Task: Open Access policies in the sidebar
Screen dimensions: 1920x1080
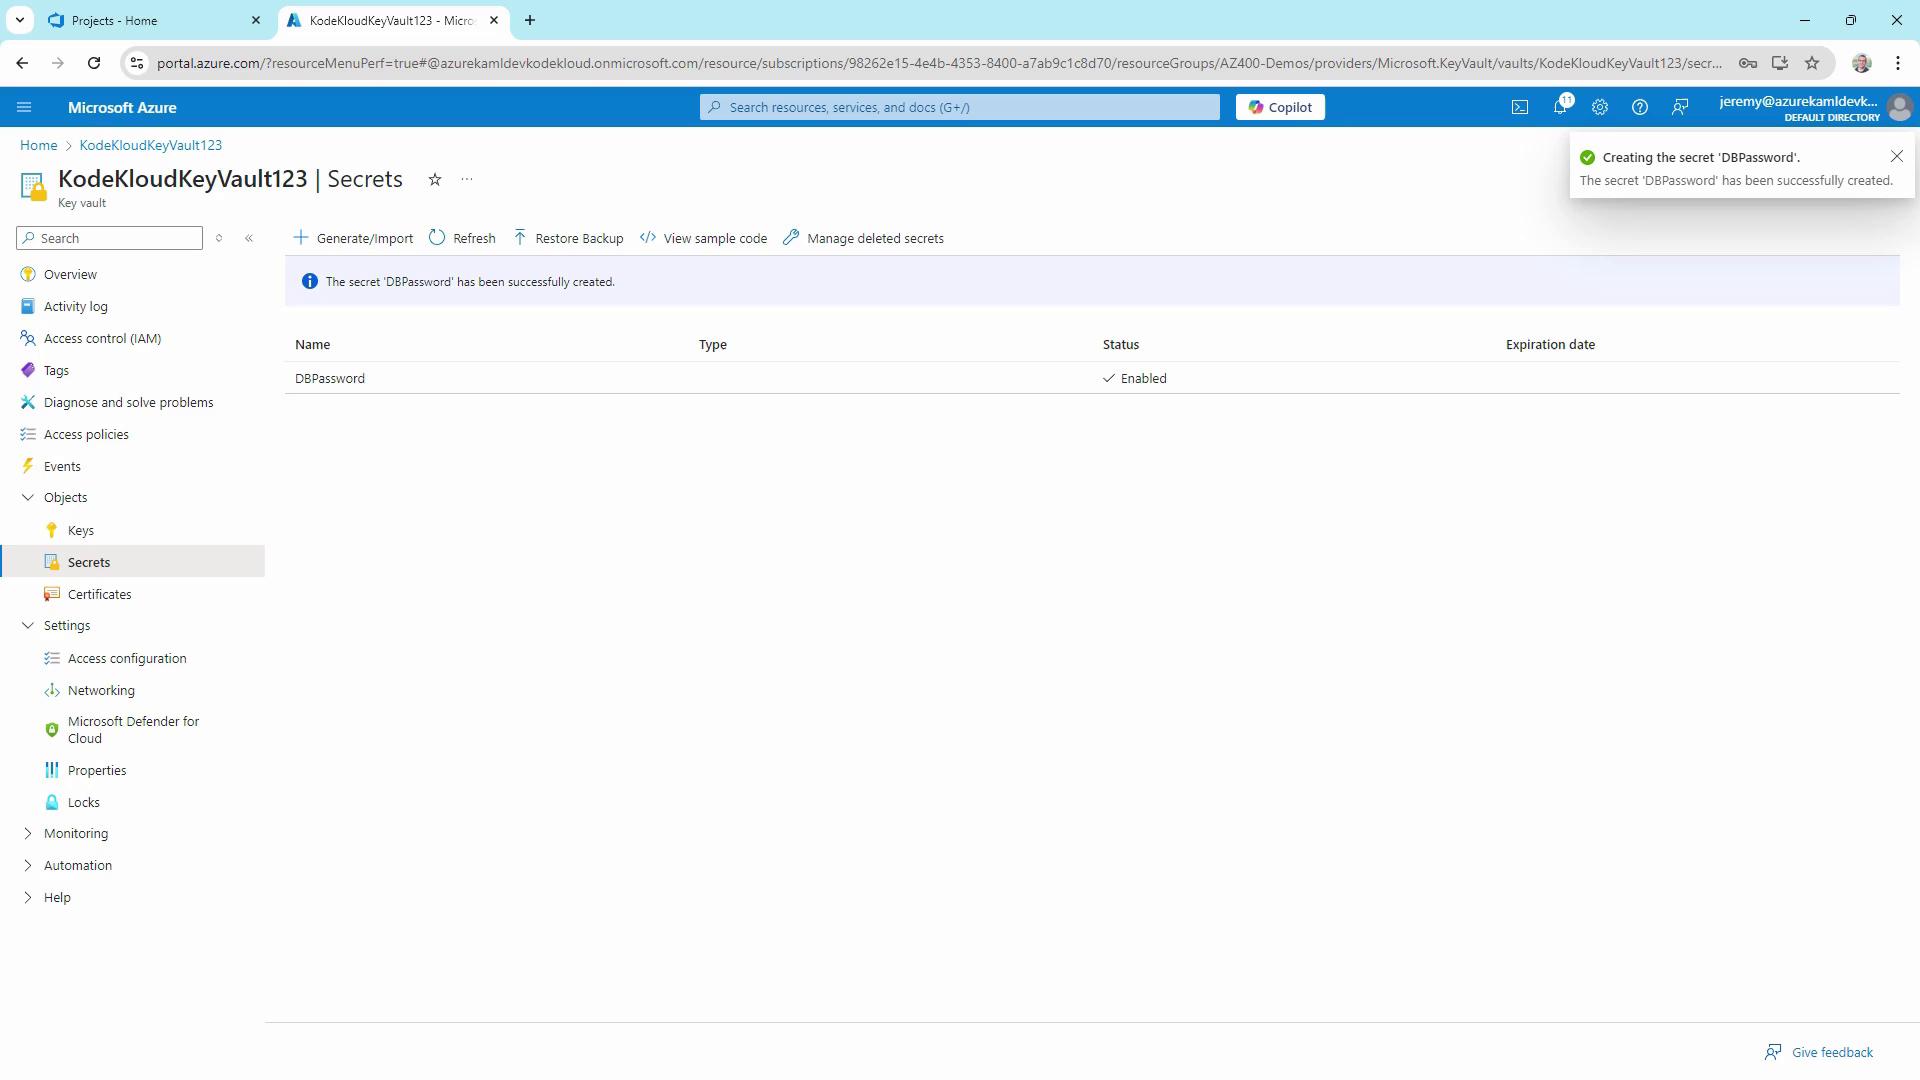Action: click(x=86, y=434)
